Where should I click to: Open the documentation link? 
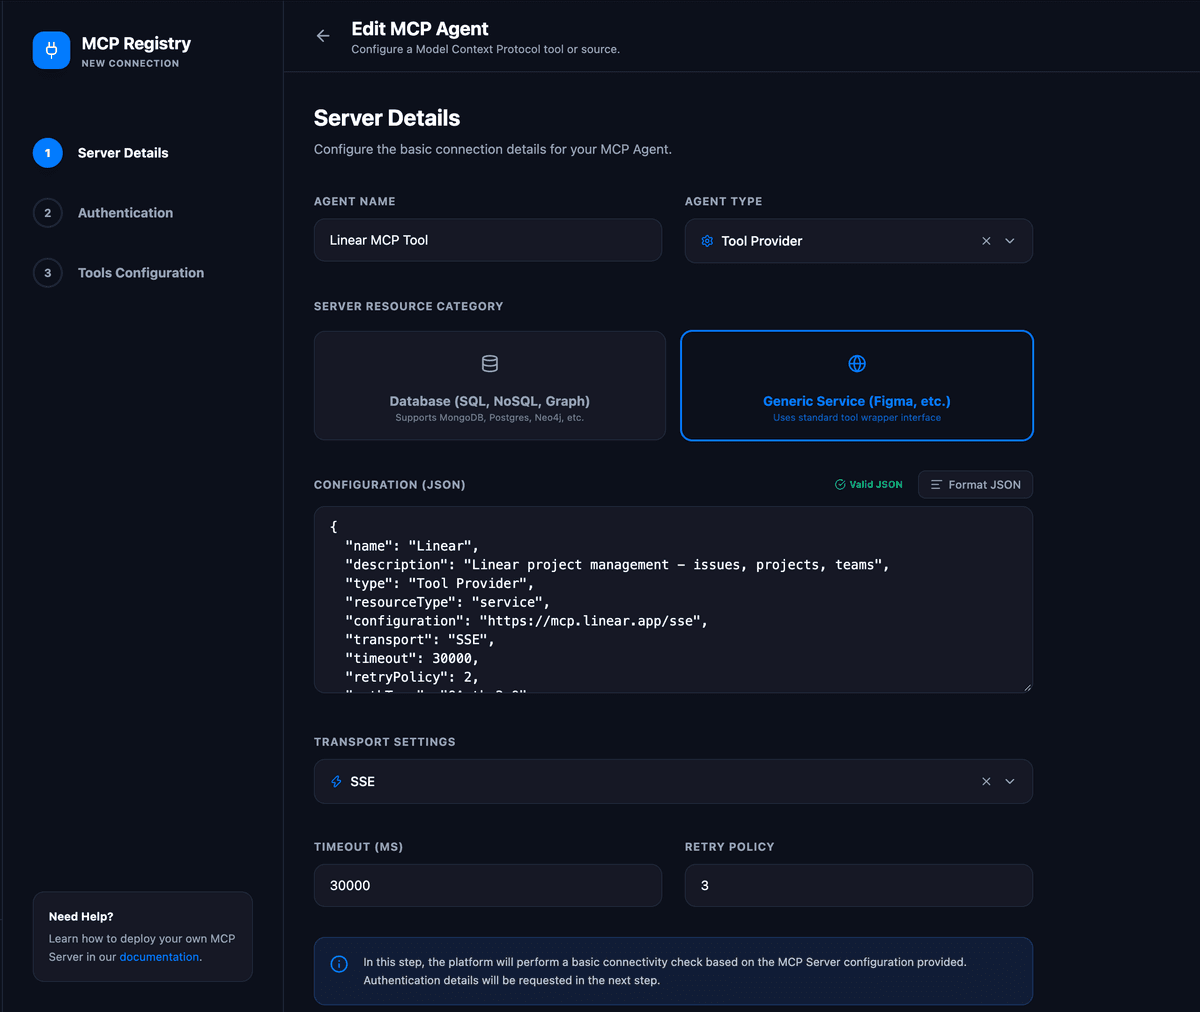coord(159,957)
